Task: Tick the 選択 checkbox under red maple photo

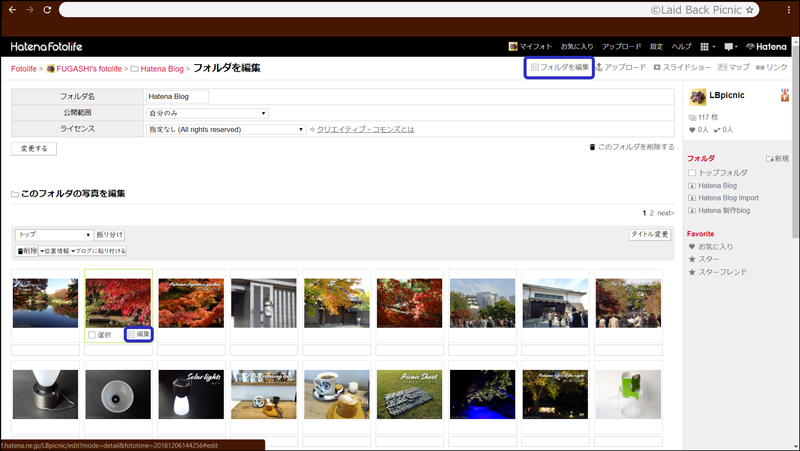Action: (x=92, y=335)
